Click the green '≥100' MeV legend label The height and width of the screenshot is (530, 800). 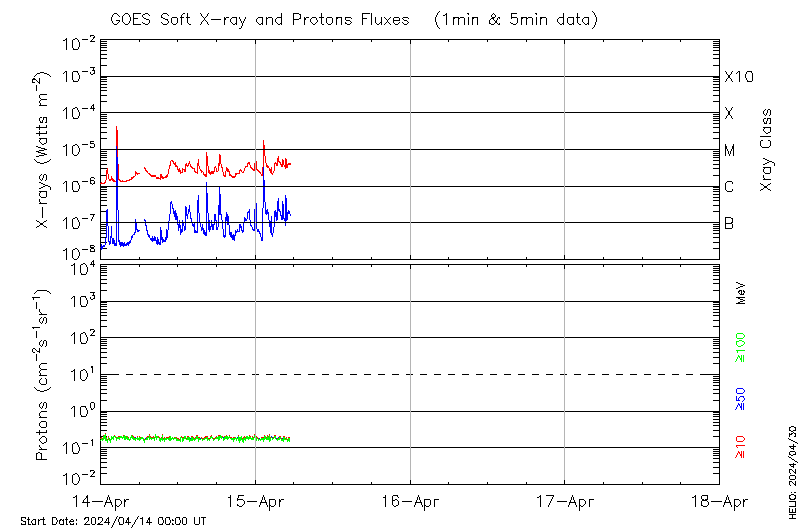pos(741,348)
